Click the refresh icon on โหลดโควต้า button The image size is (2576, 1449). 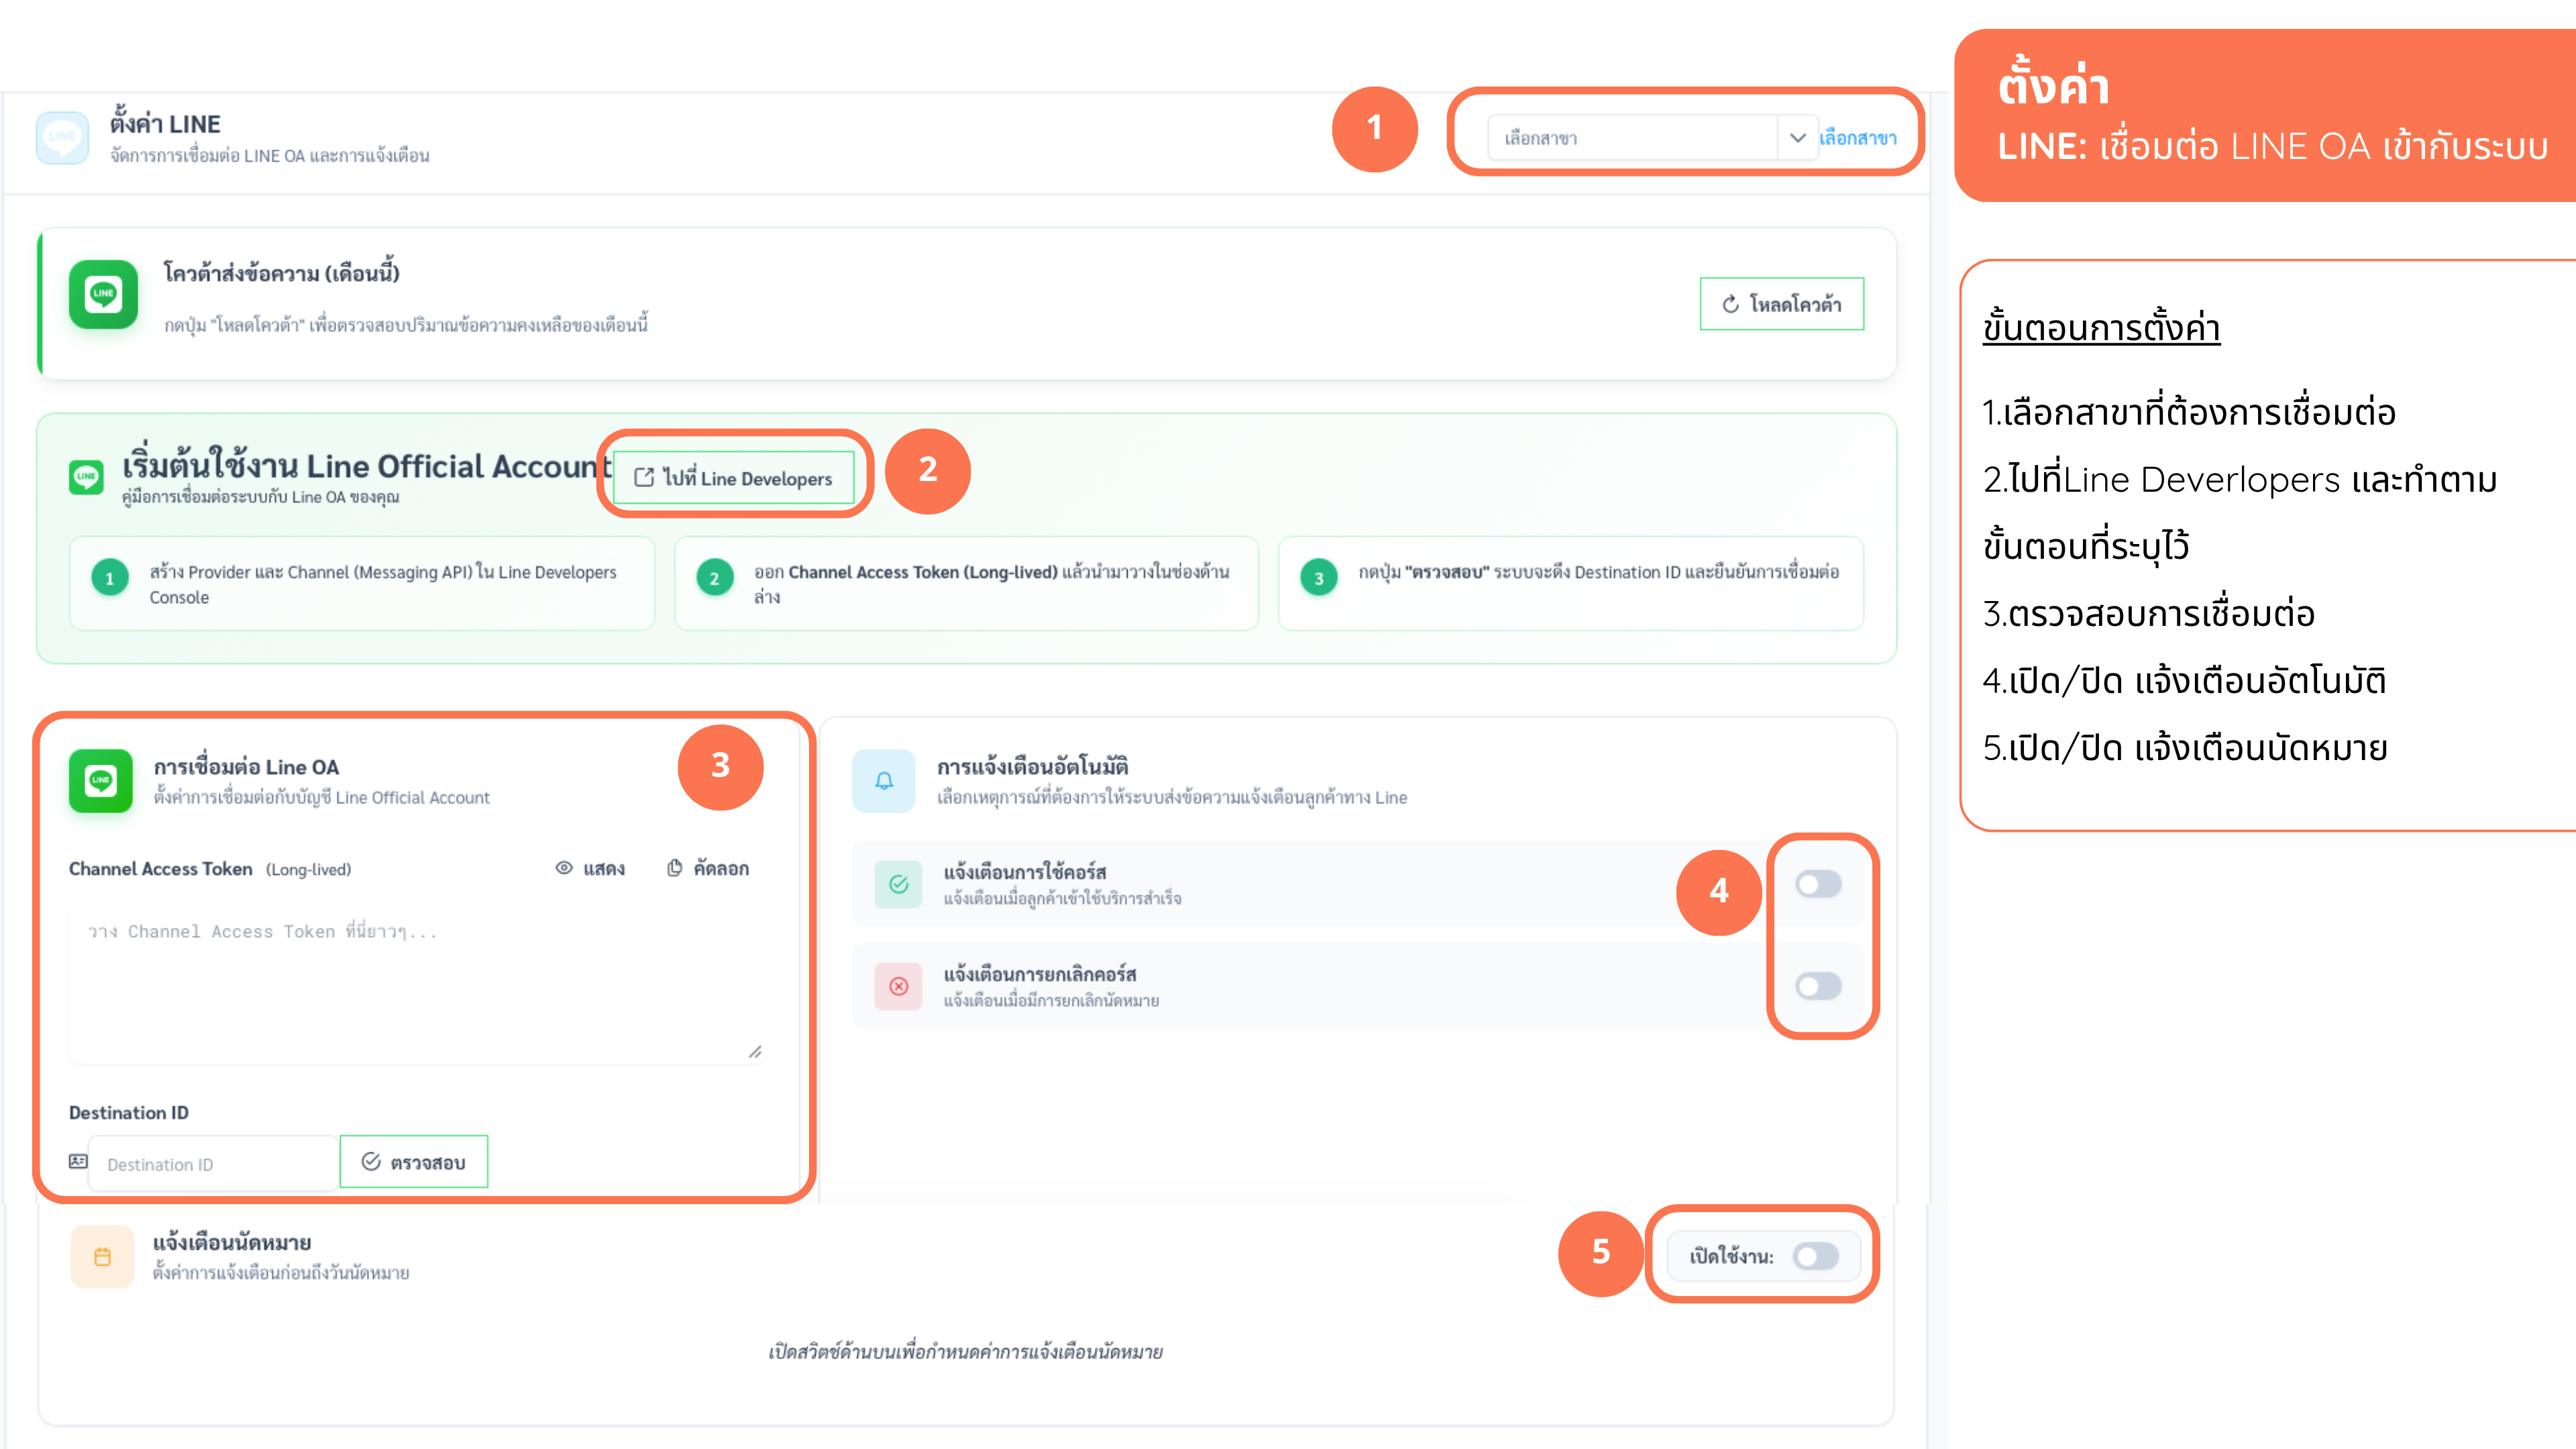pyautogui.click(x=1730, y=304)
